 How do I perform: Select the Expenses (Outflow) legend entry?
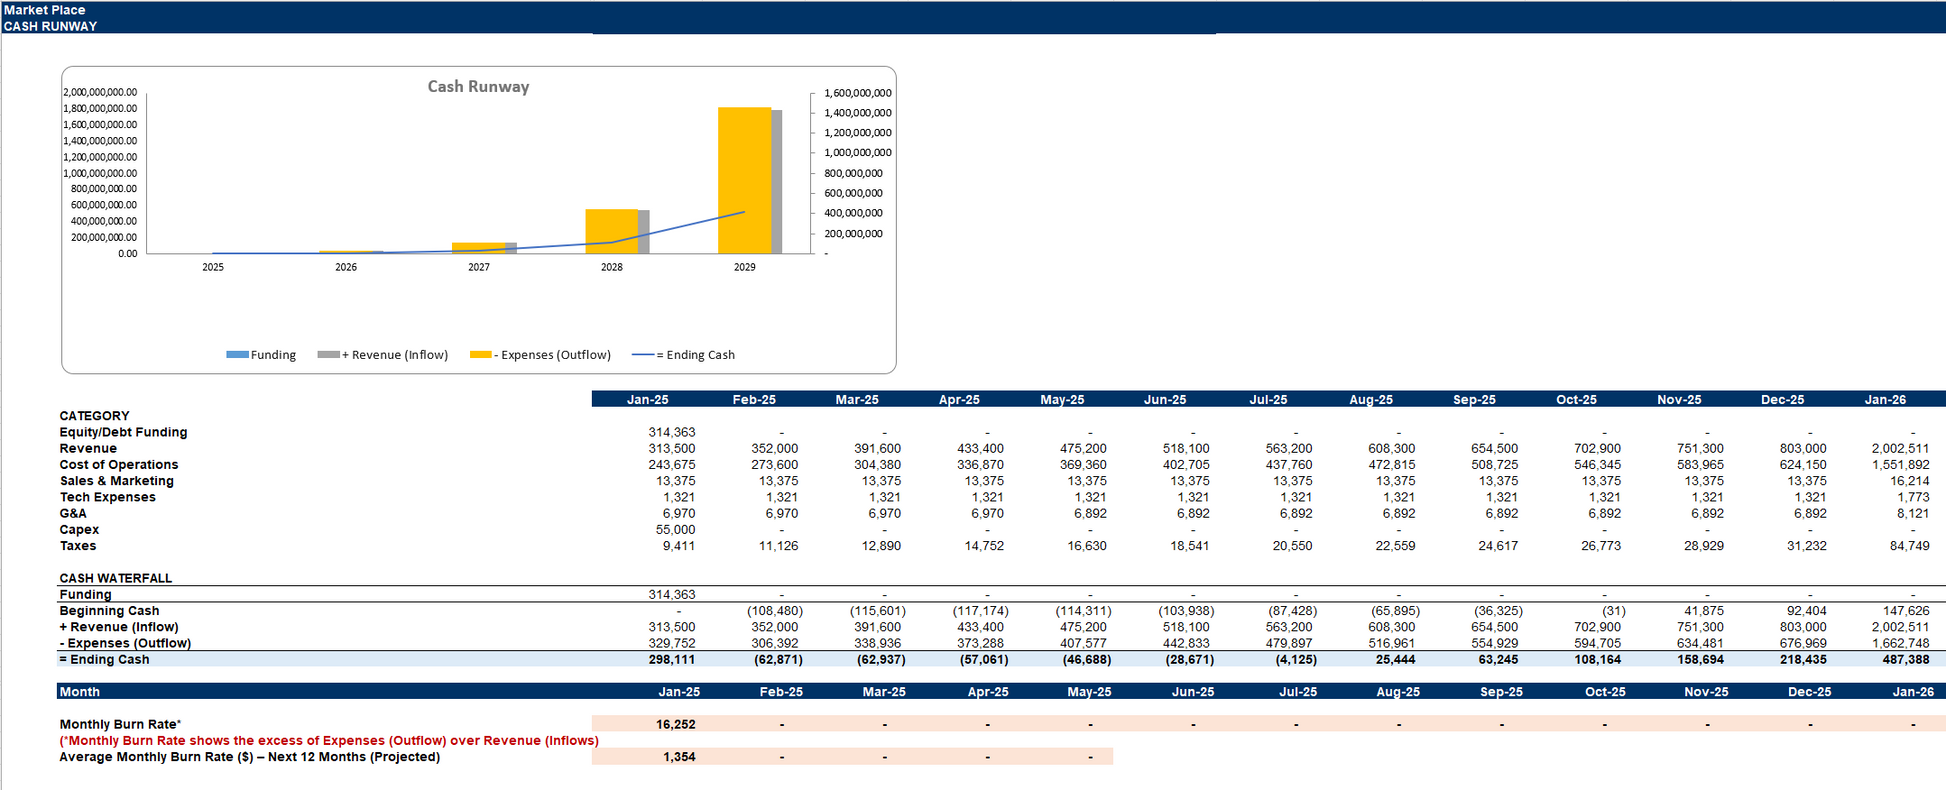(x=540, y=355)
